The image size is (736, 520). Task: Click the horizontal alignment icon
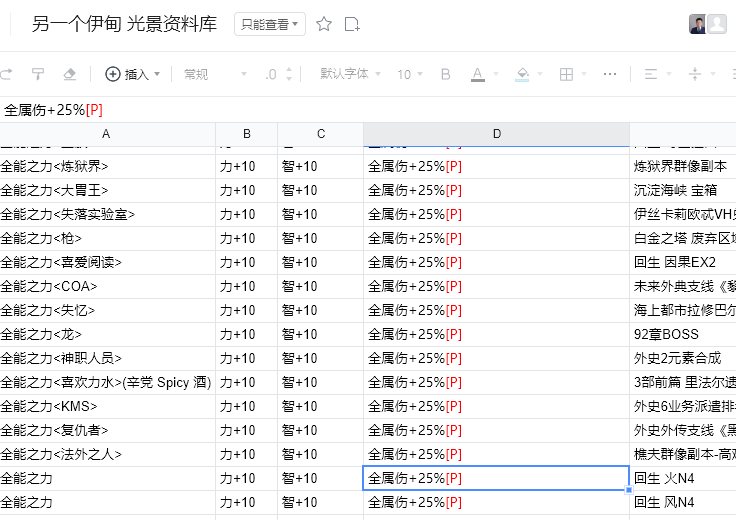click(x=656, y=74)
